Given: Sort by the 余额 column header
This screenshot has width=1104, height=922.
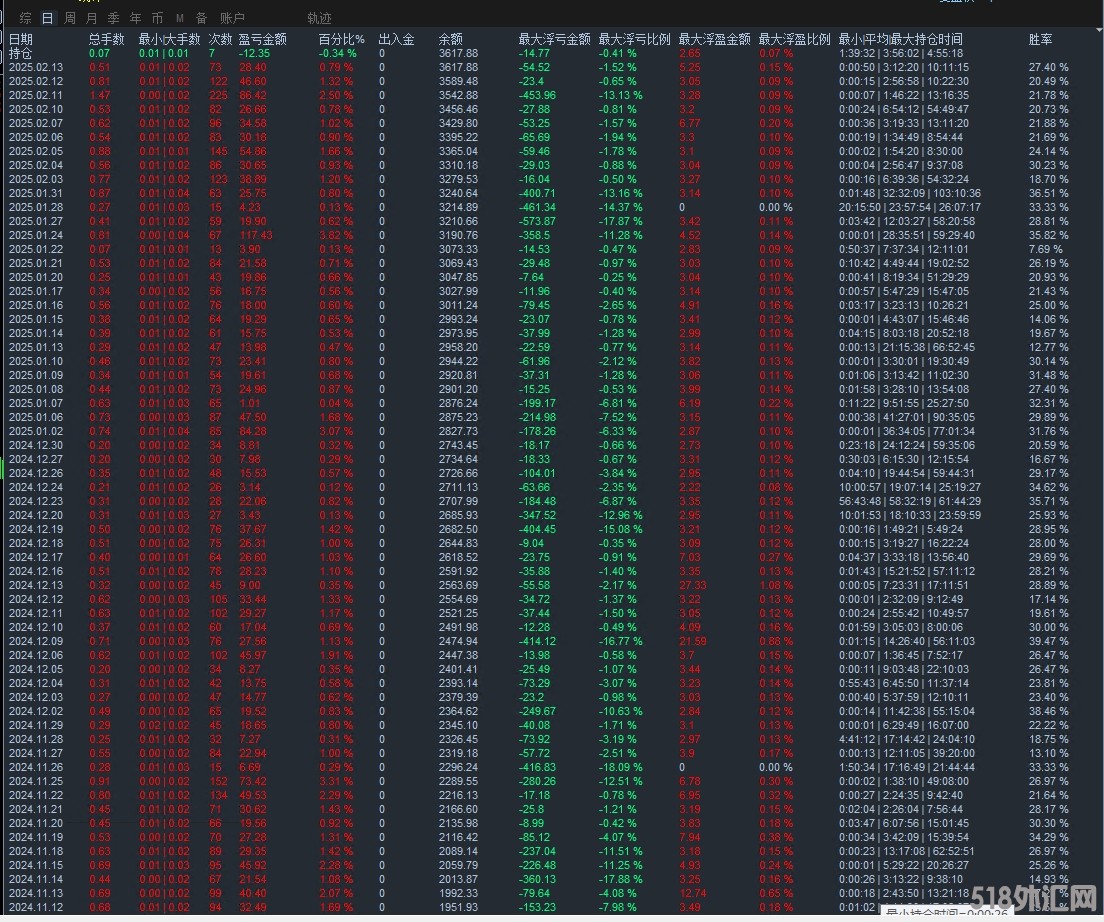Looking at the screenshot, I should pos(451,39).
